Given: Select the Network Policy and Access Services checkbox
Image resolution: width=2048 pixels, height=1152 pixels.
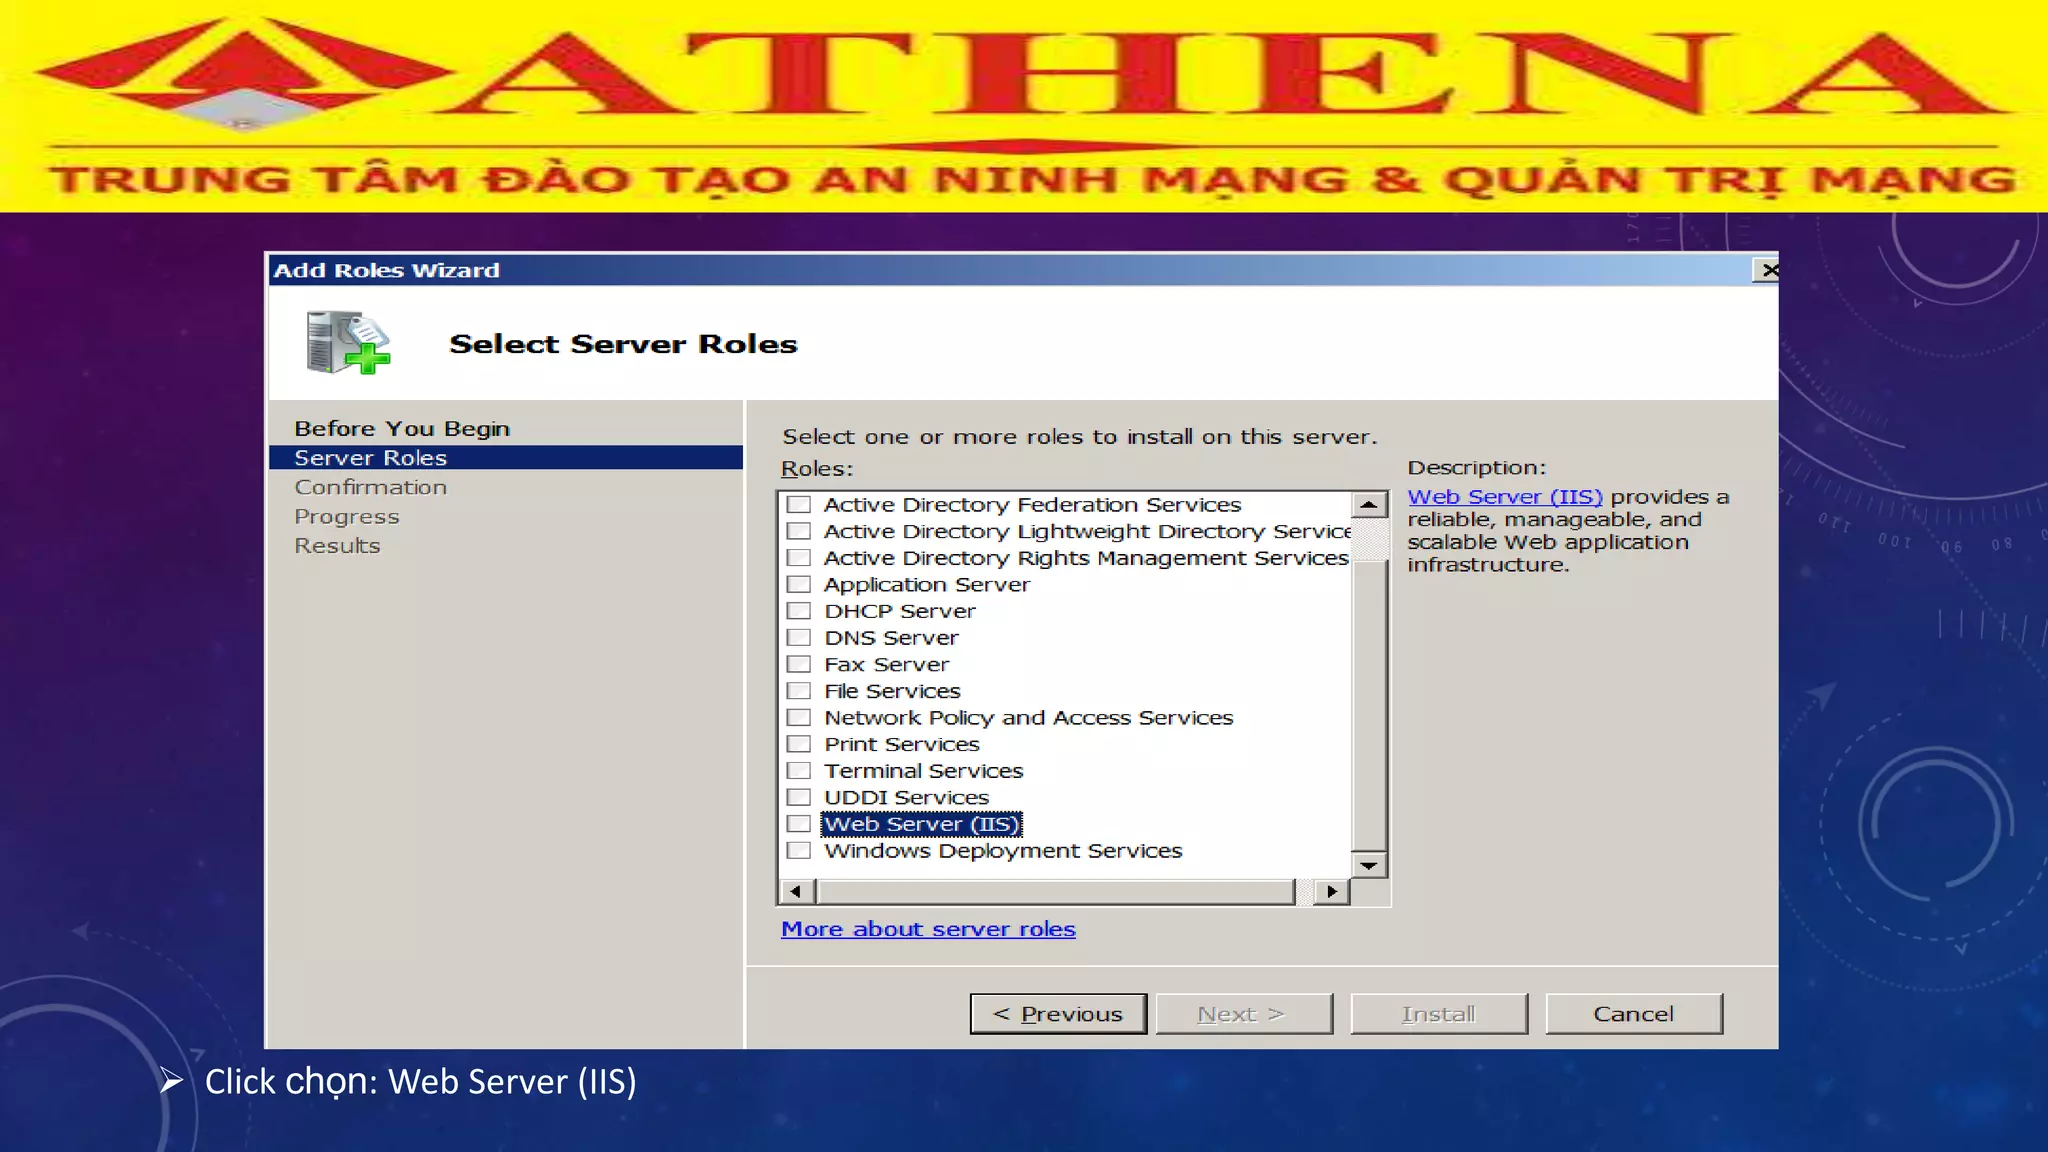Looking at the screenshot, I should pos(798,718).
